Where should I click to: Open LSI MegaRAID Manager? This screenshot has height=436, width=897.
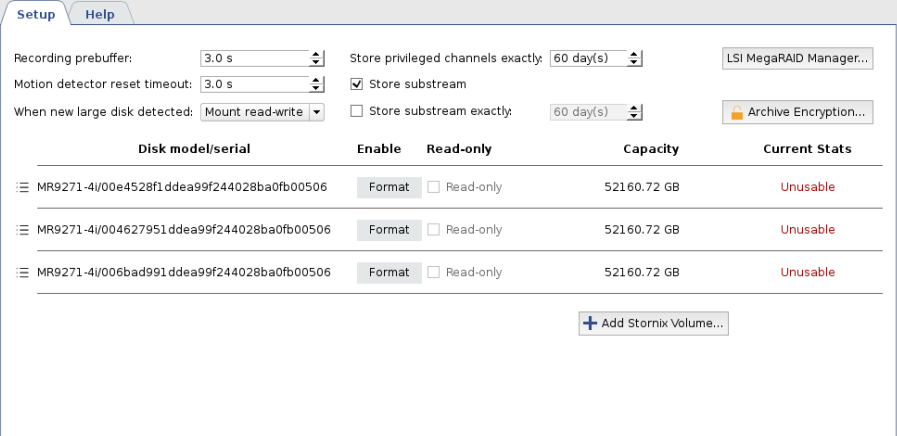click(797, 58)
